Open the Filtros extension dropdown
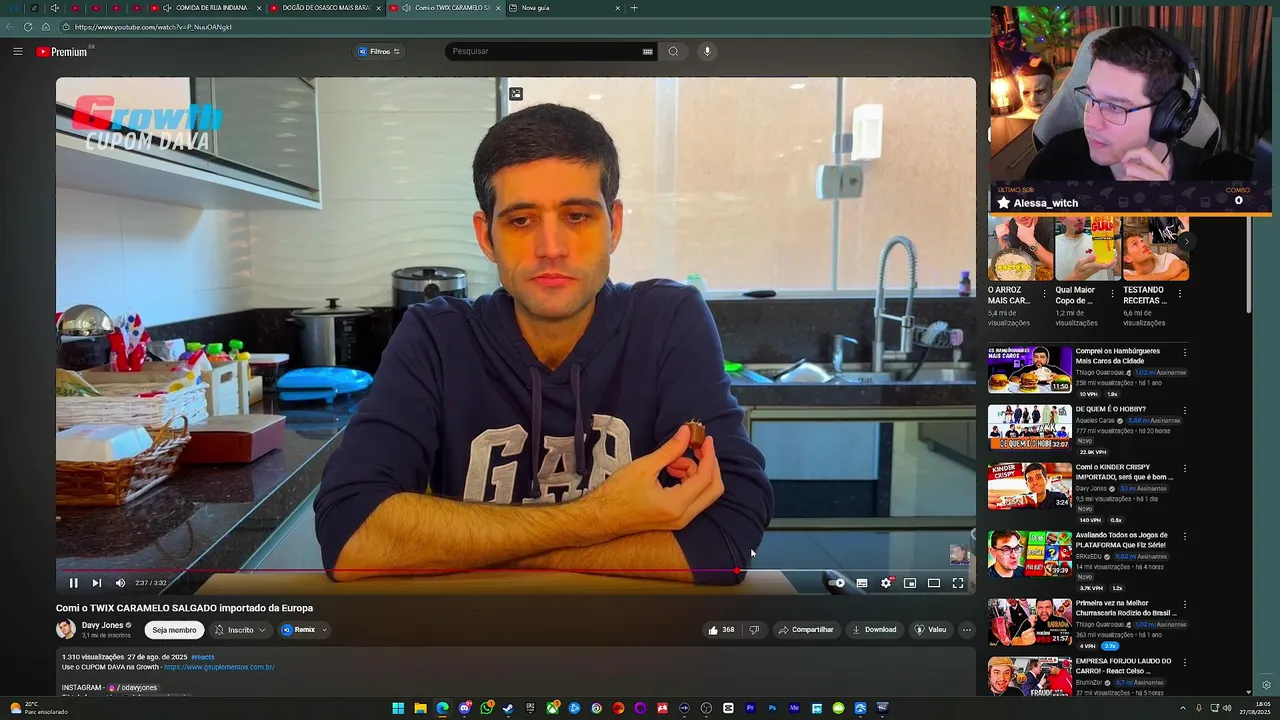1280x720 pixels. [x=379, y=51]
